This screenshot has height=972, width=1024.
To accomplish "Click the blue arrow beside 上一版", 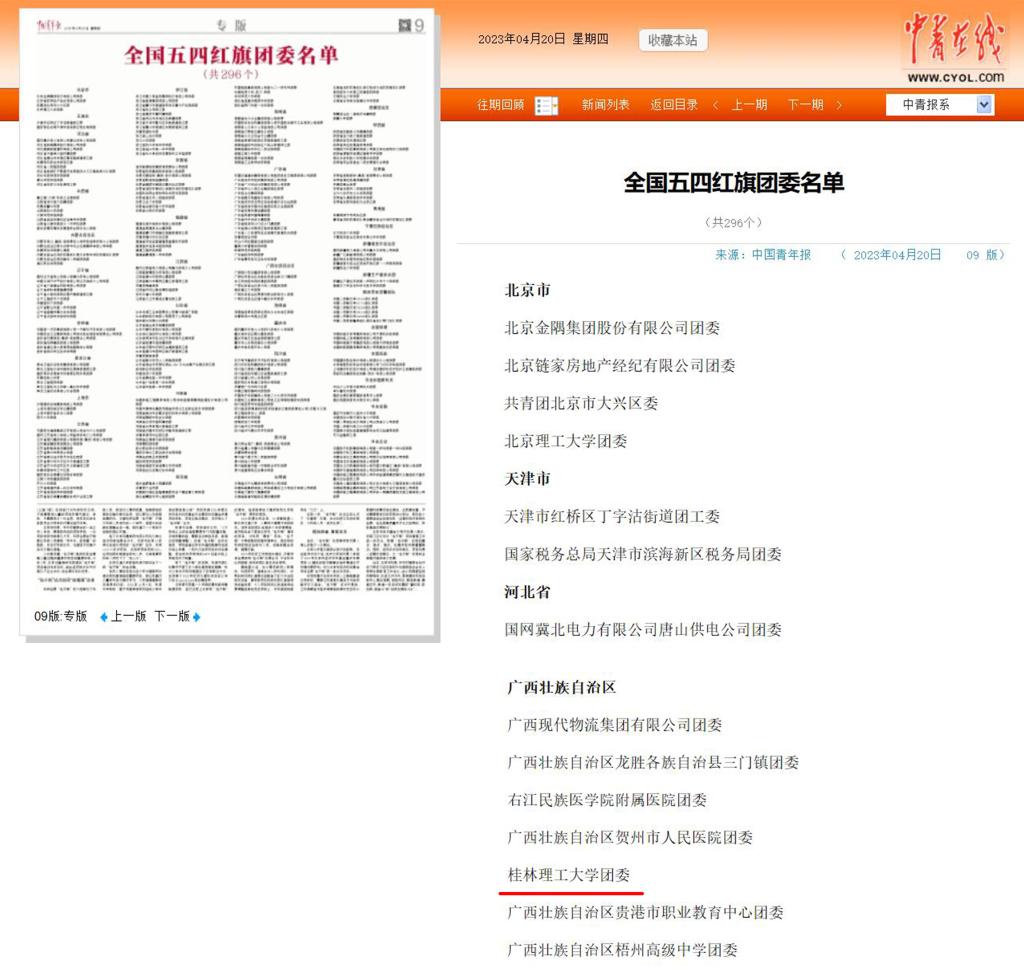I will (103, 617).
